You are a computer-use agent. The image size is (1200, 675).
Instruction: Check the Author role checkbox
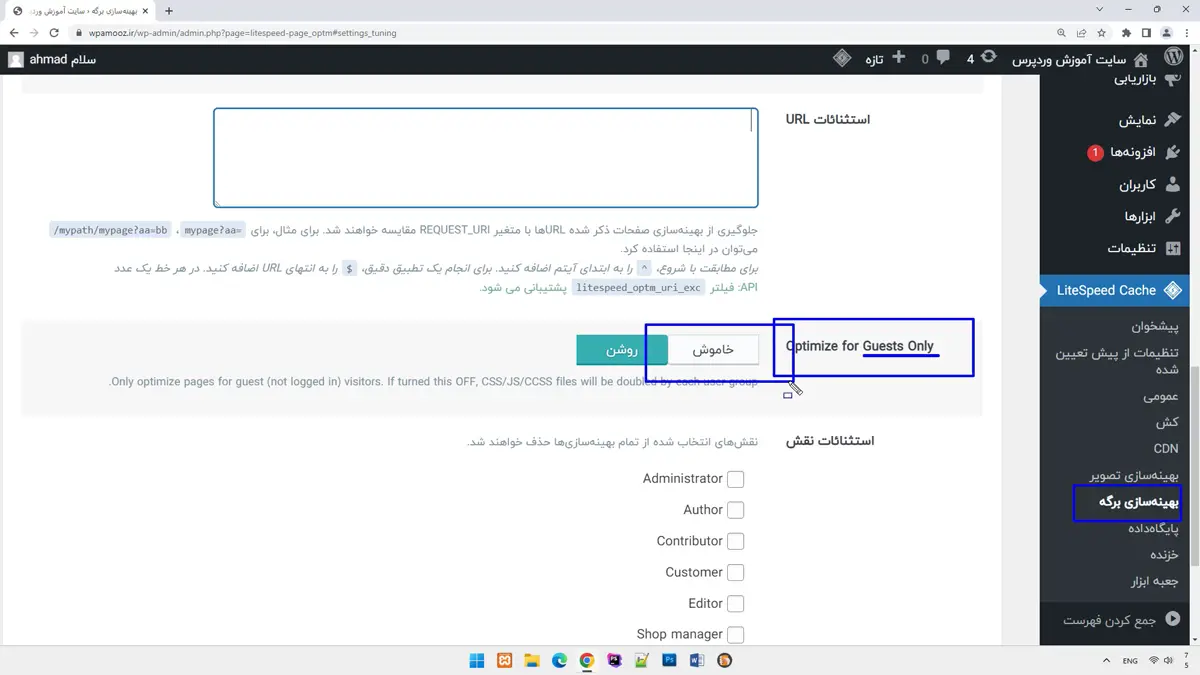[735, 510]
